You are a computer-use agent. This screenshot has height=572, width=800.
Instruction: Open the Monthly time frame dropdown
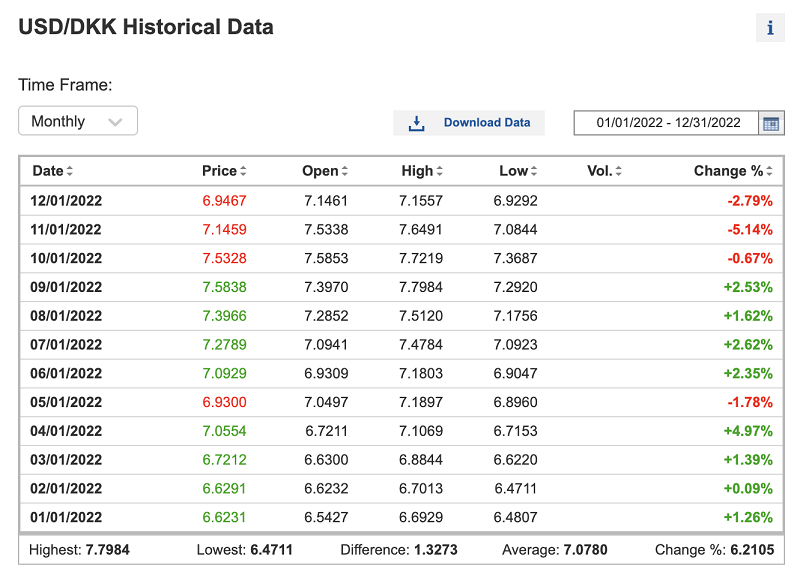point(77,121)
